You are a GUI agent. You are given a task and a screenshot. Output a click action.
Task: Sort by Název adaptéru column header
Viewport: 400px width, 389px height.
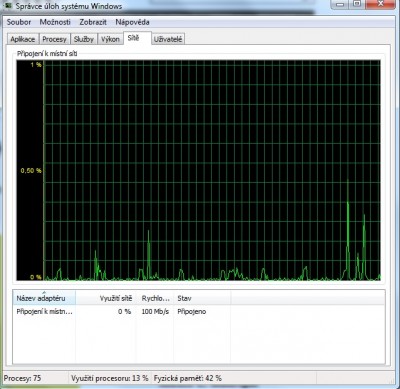click(x=44, y=298)
